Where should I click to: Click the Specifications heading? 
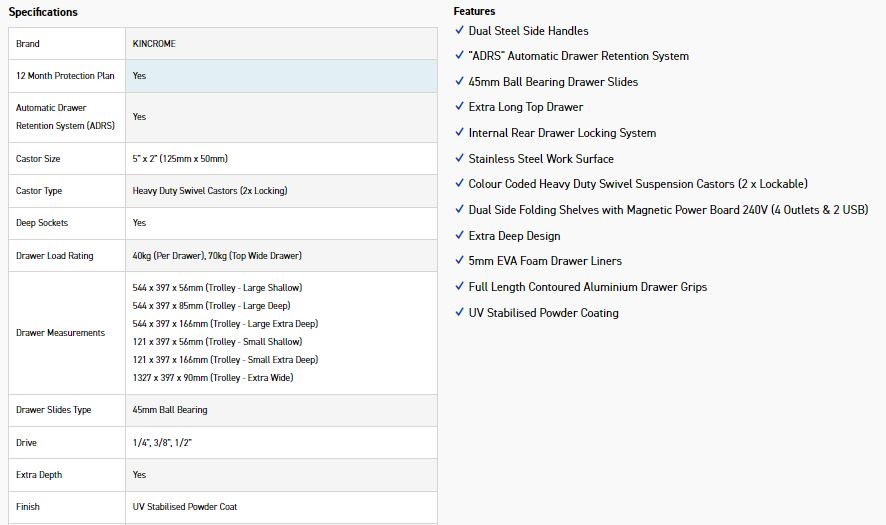pyautogui.click(x=43, y=12)
